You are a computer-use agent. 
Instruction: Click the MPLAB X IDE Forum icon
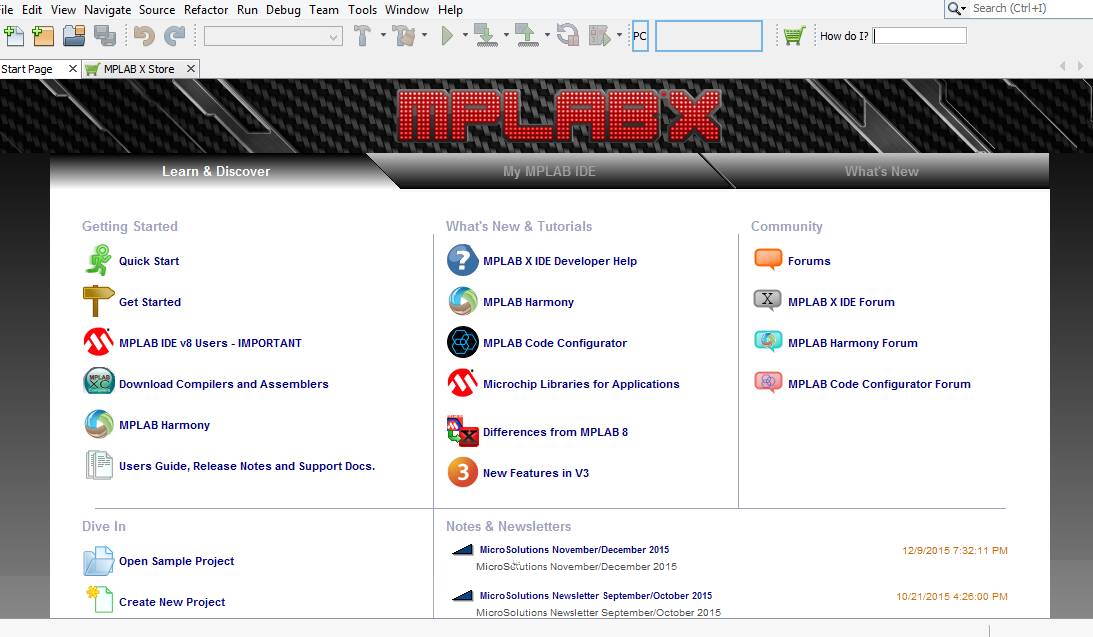coord(768,300)
